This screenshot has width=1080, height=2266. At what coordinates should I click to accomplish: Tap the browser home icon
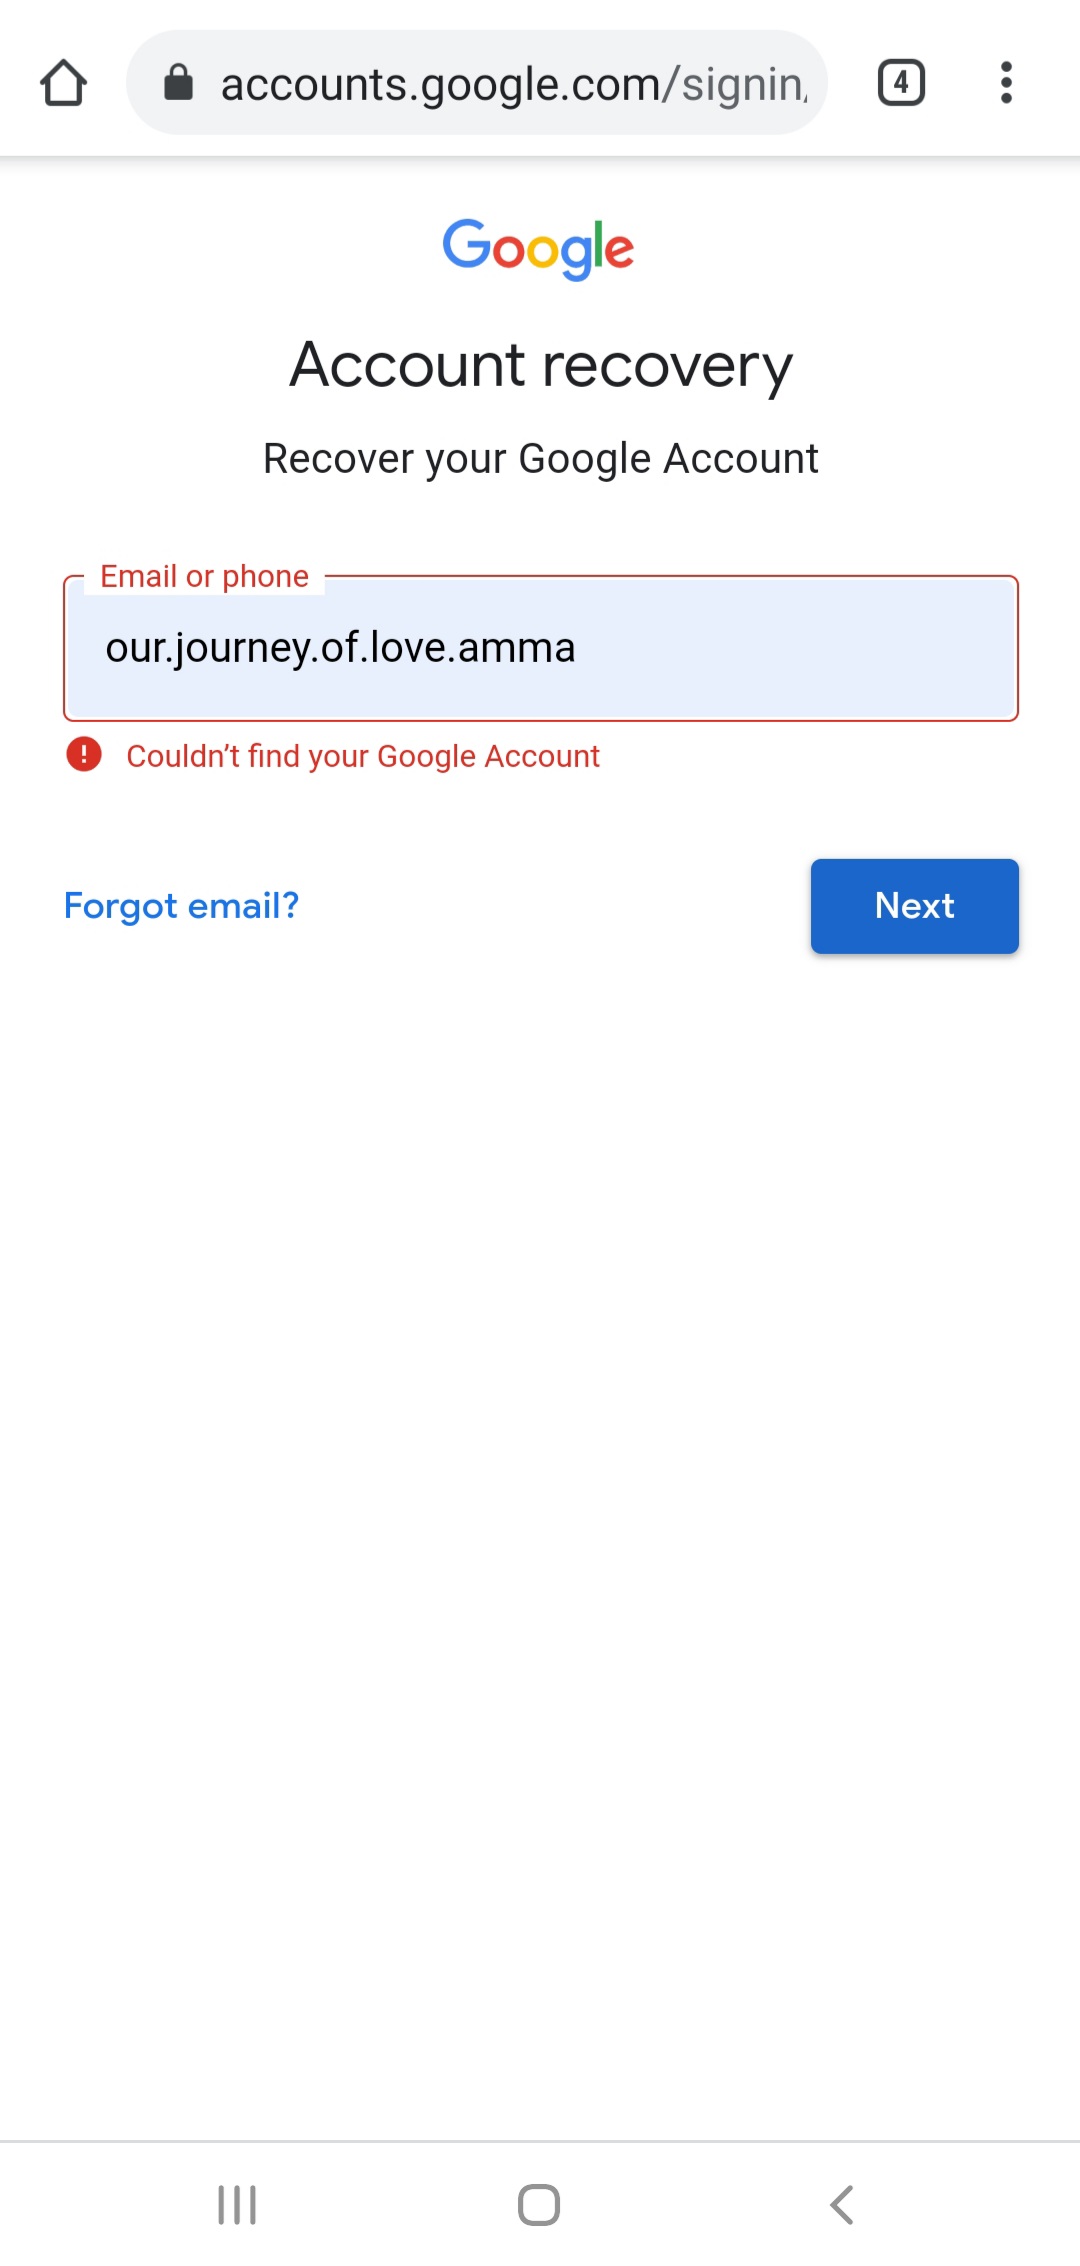pyautogui.click(x=63, y=83)
